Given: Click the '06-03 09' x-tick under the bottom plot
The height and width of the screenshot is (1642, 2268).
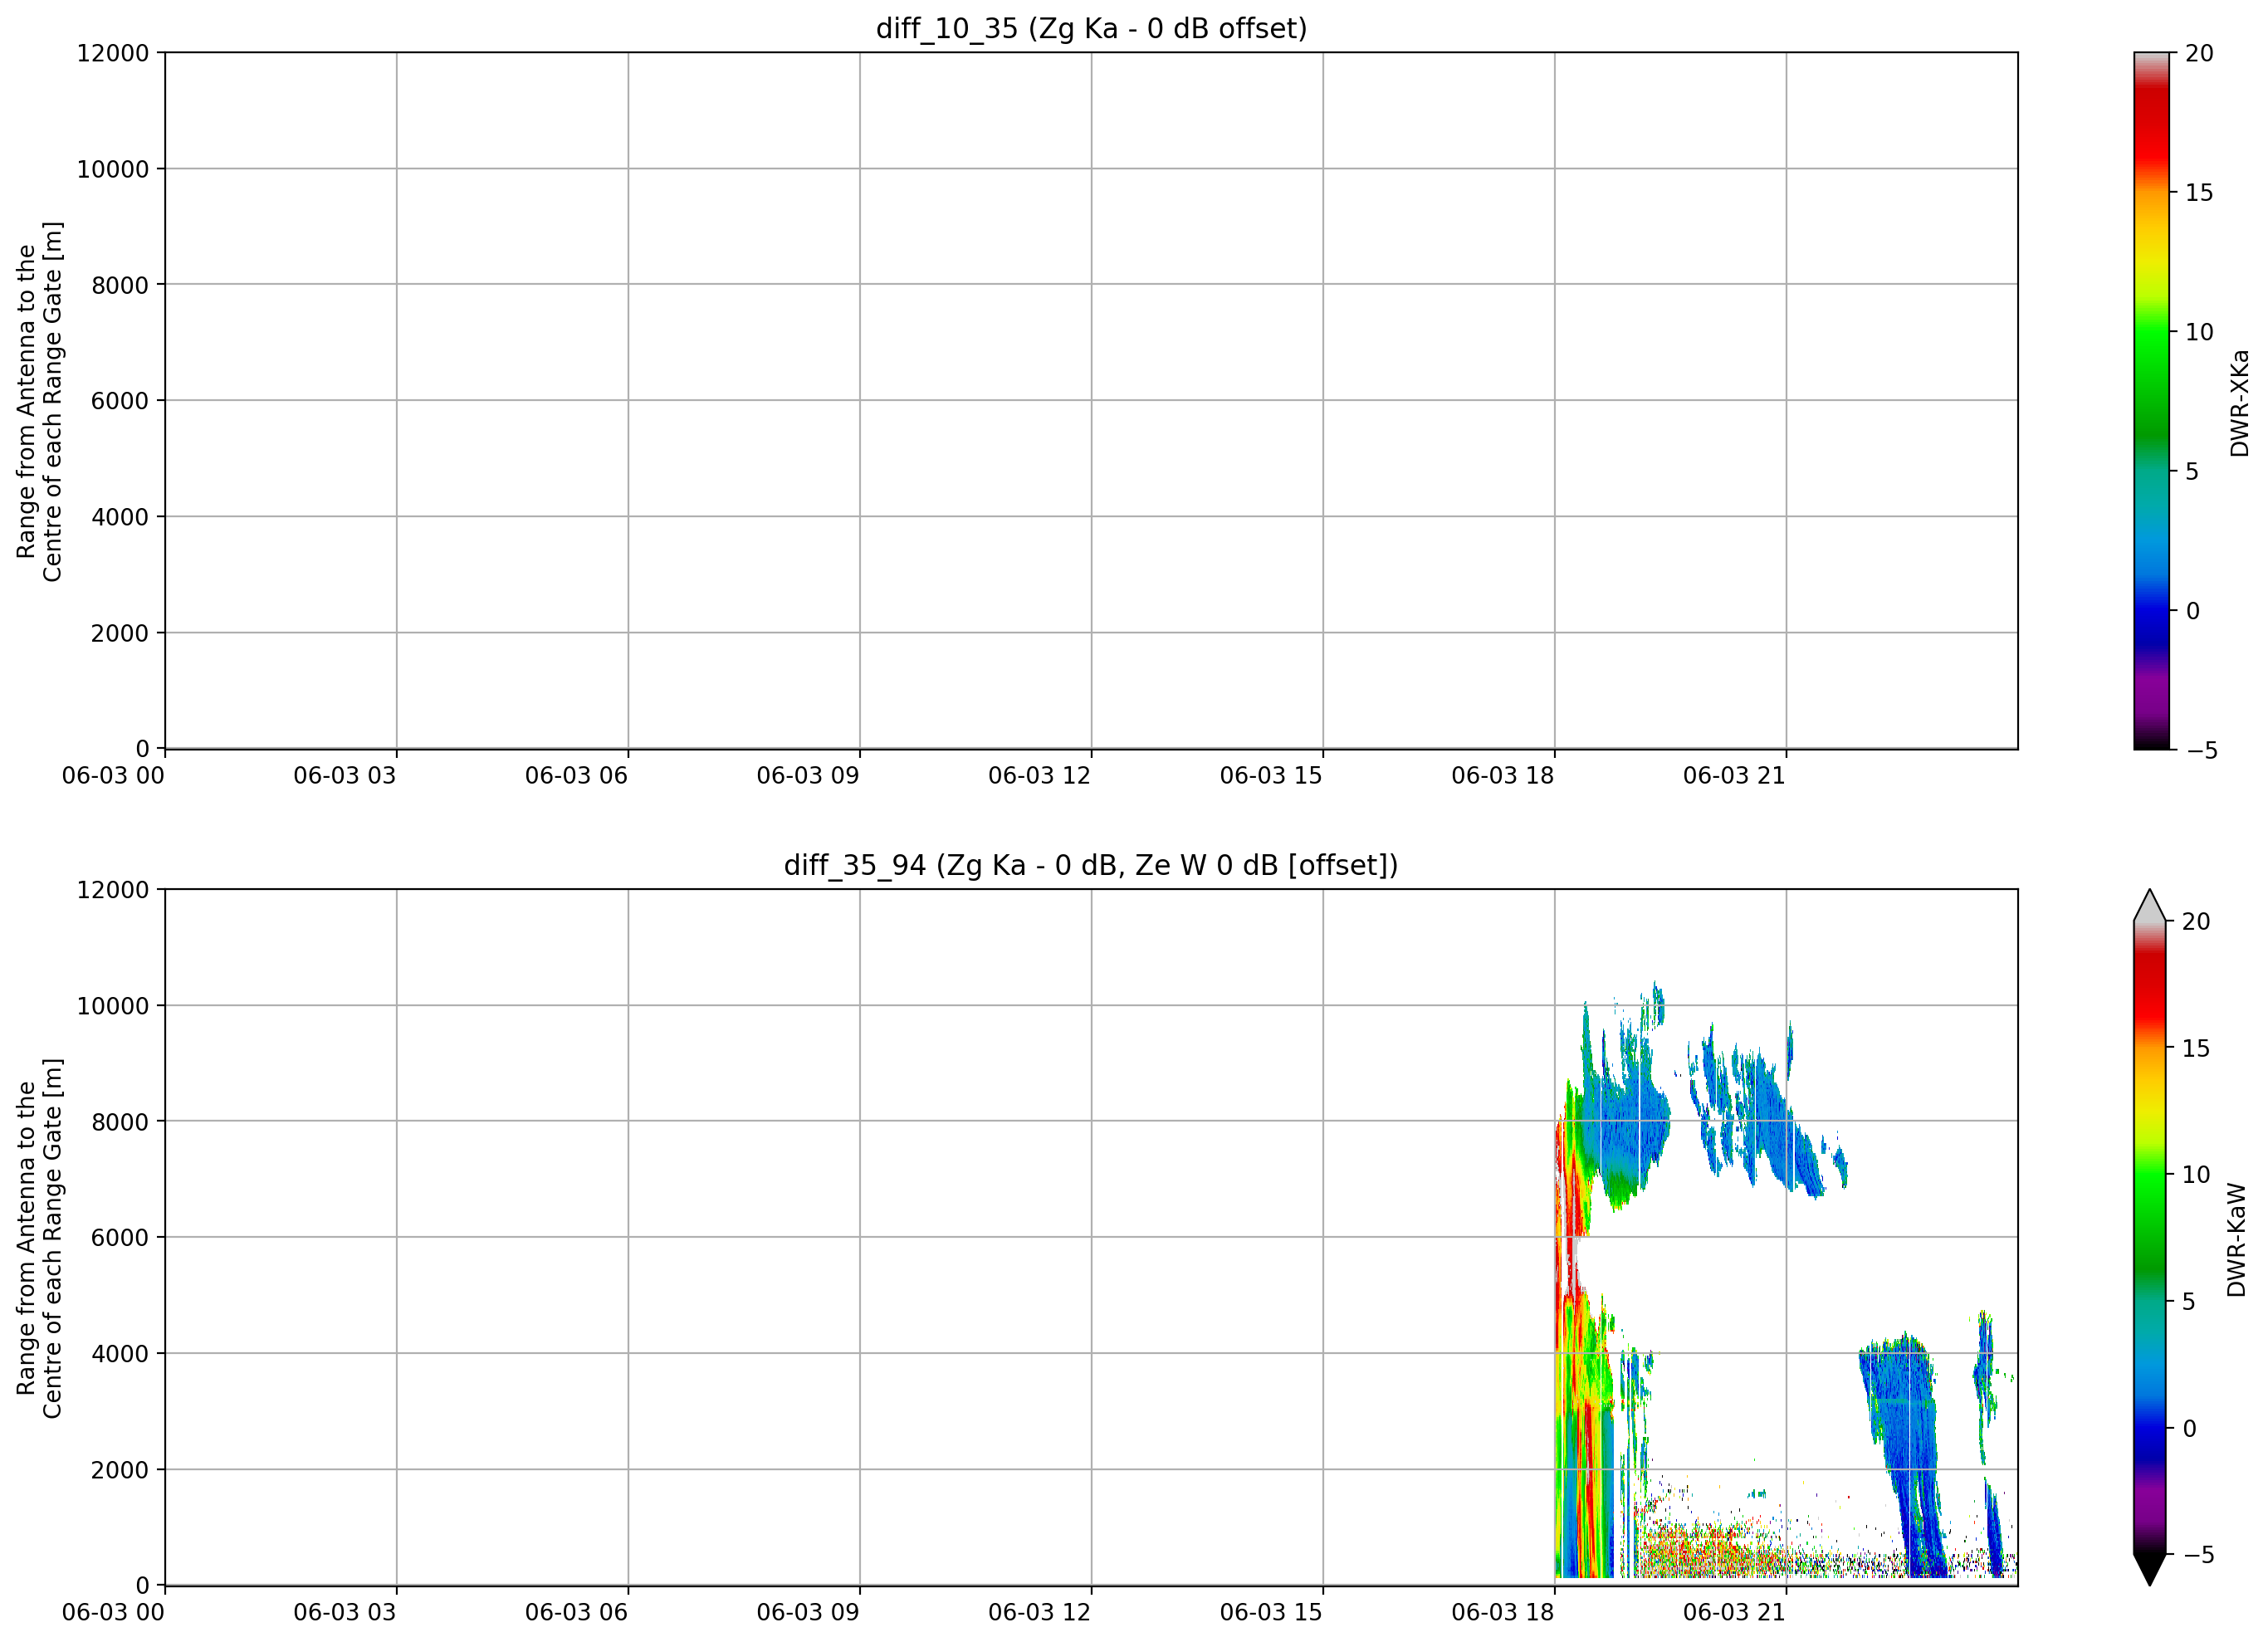Looking at the screenshot, I should (808, 1613).
